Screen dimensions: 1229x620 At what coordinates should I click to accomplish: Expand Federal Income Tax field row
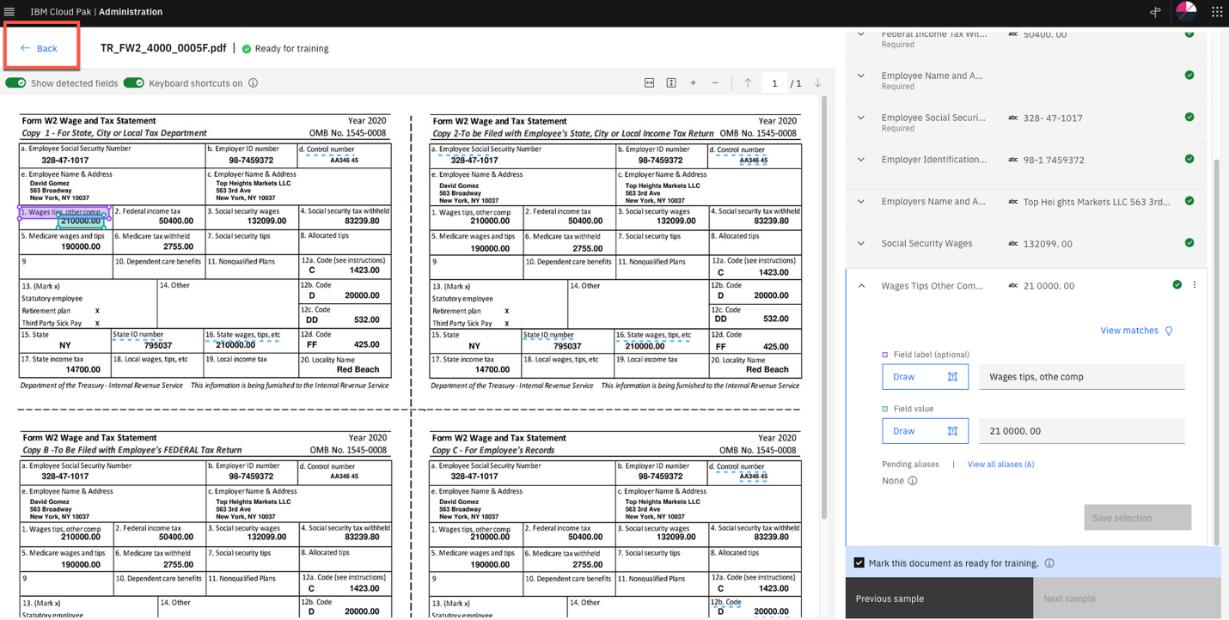862,34
